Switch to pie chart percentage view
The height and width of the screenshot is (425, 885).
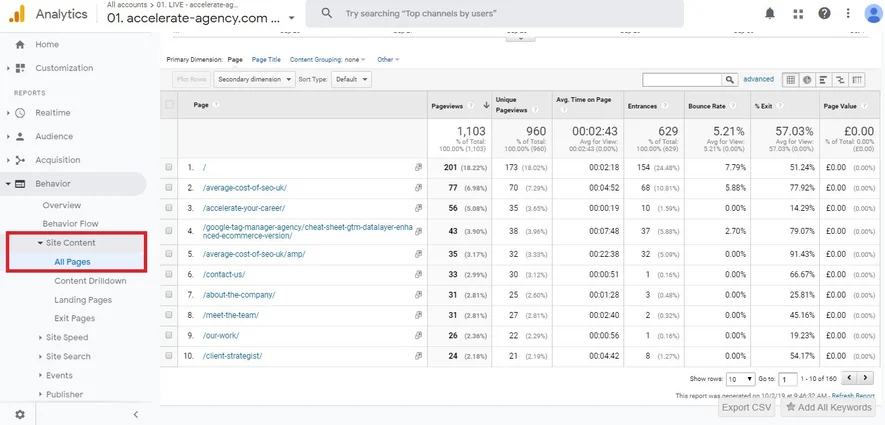pyautogui.click(x=807, y=80)
